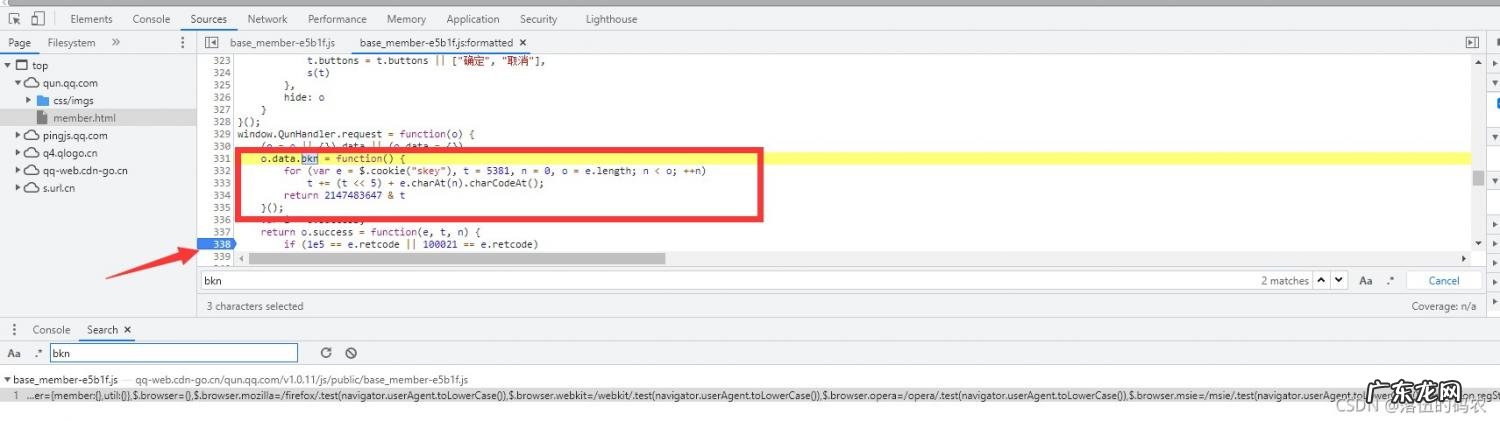Image resolution: width=1500 pixels, height=421 pixels.
Task: Enable Match Case in drawer search
Action: click(14, 353)
